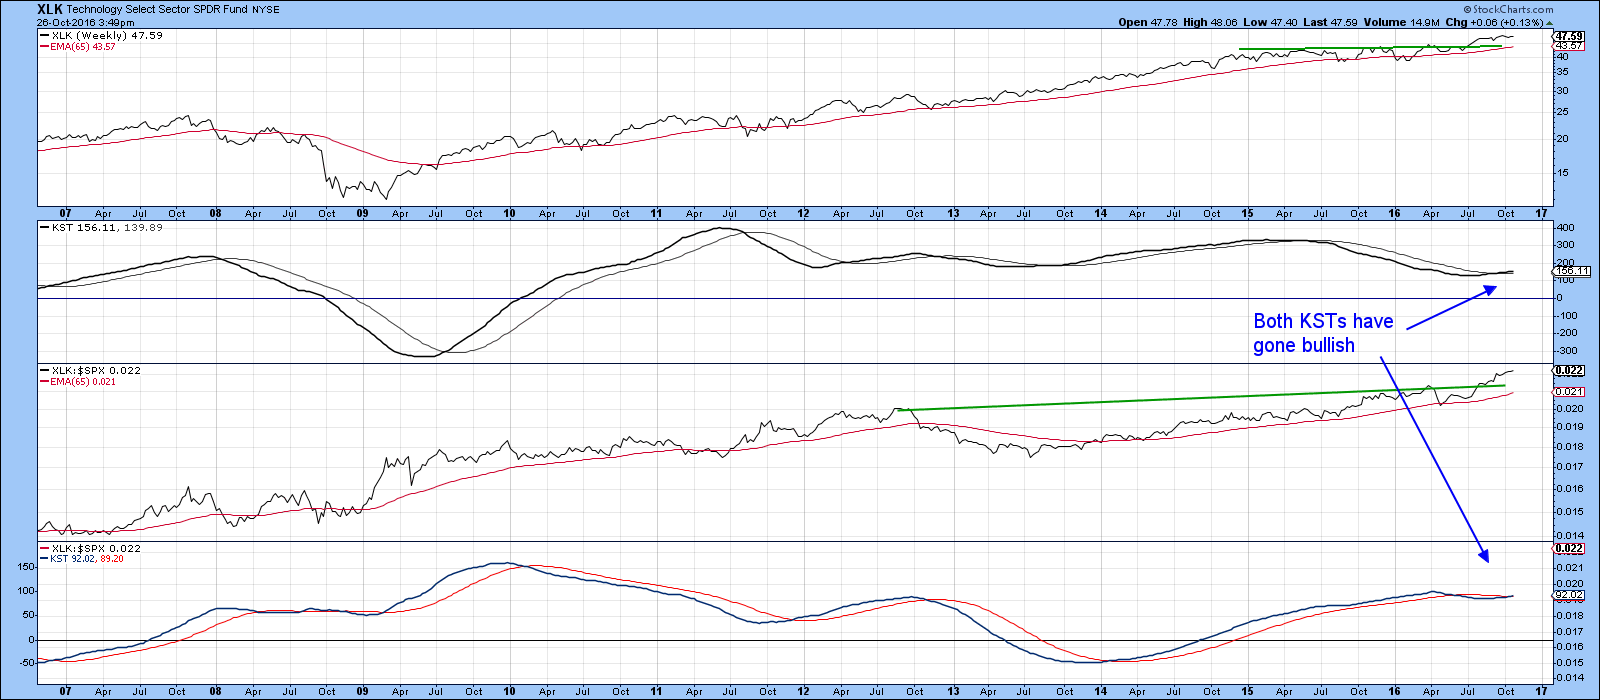Click the 43.57 EMA tag on the right axis
The height and width of the screenshot is (700, 1600).
coord(1569,46)
